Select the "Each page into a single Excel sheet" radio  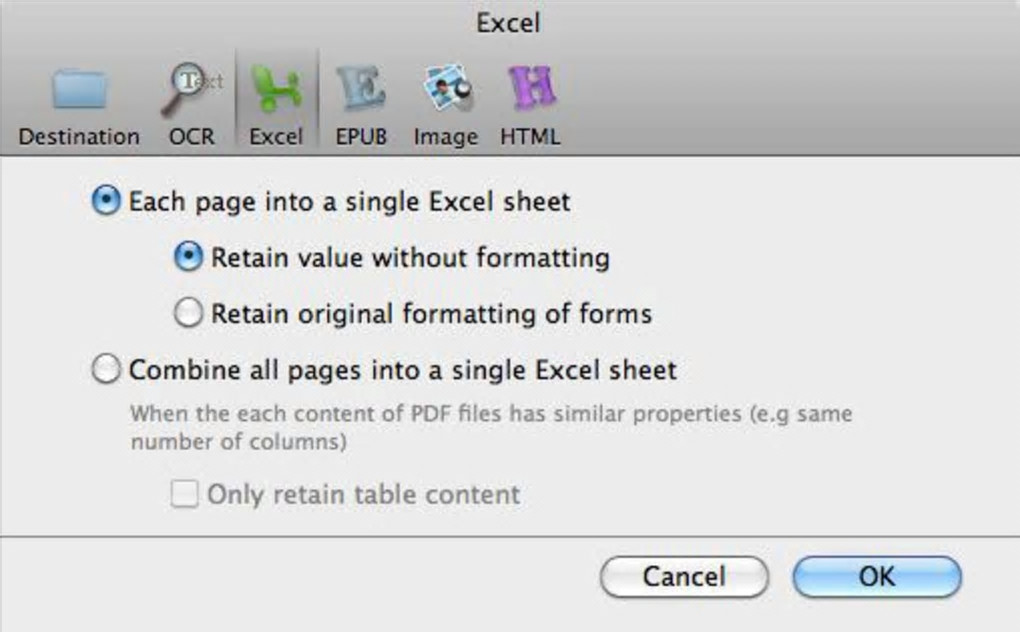105,202
